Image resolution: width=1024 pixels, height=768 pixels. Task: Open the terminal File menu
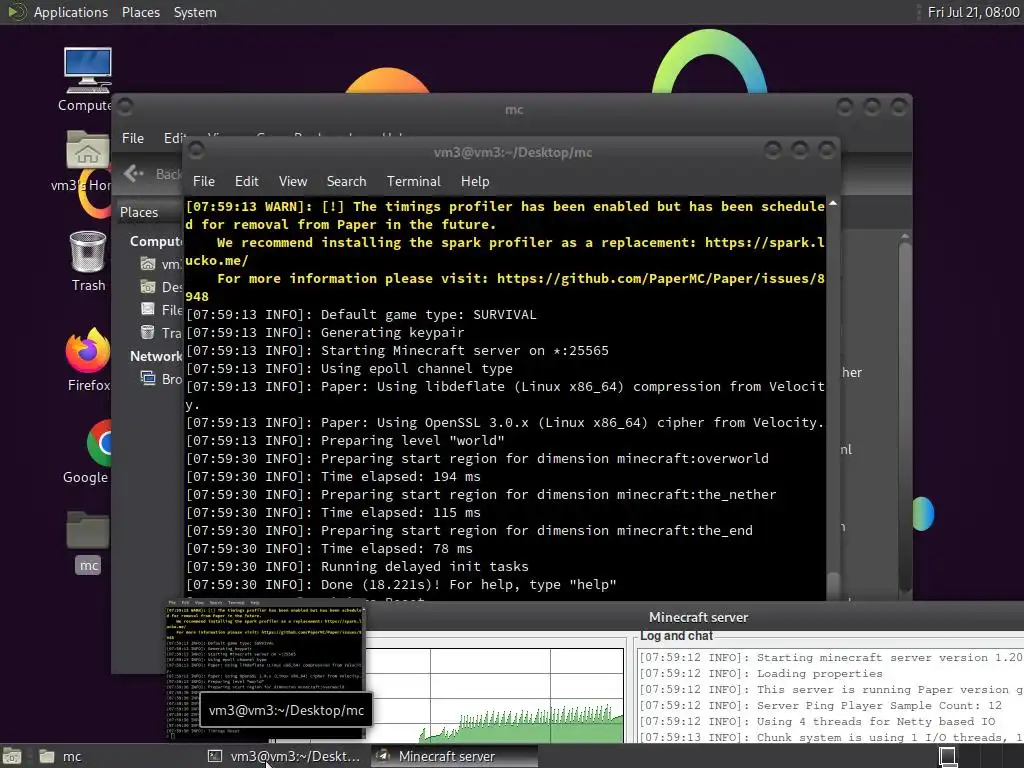coord(203,181)
